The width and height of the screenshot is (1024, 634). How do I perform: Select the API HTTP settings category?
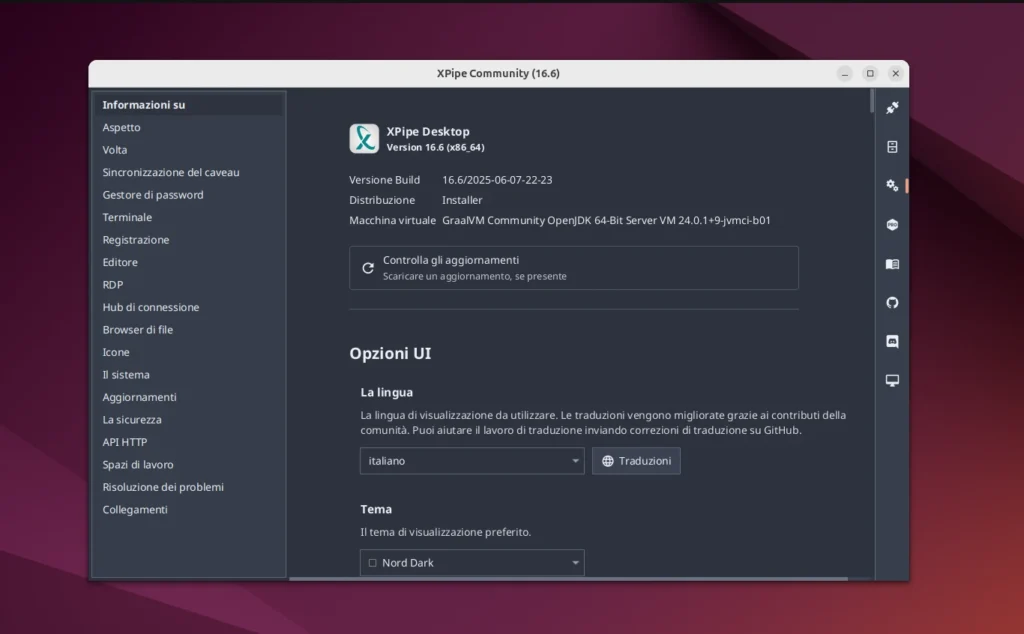125,443
